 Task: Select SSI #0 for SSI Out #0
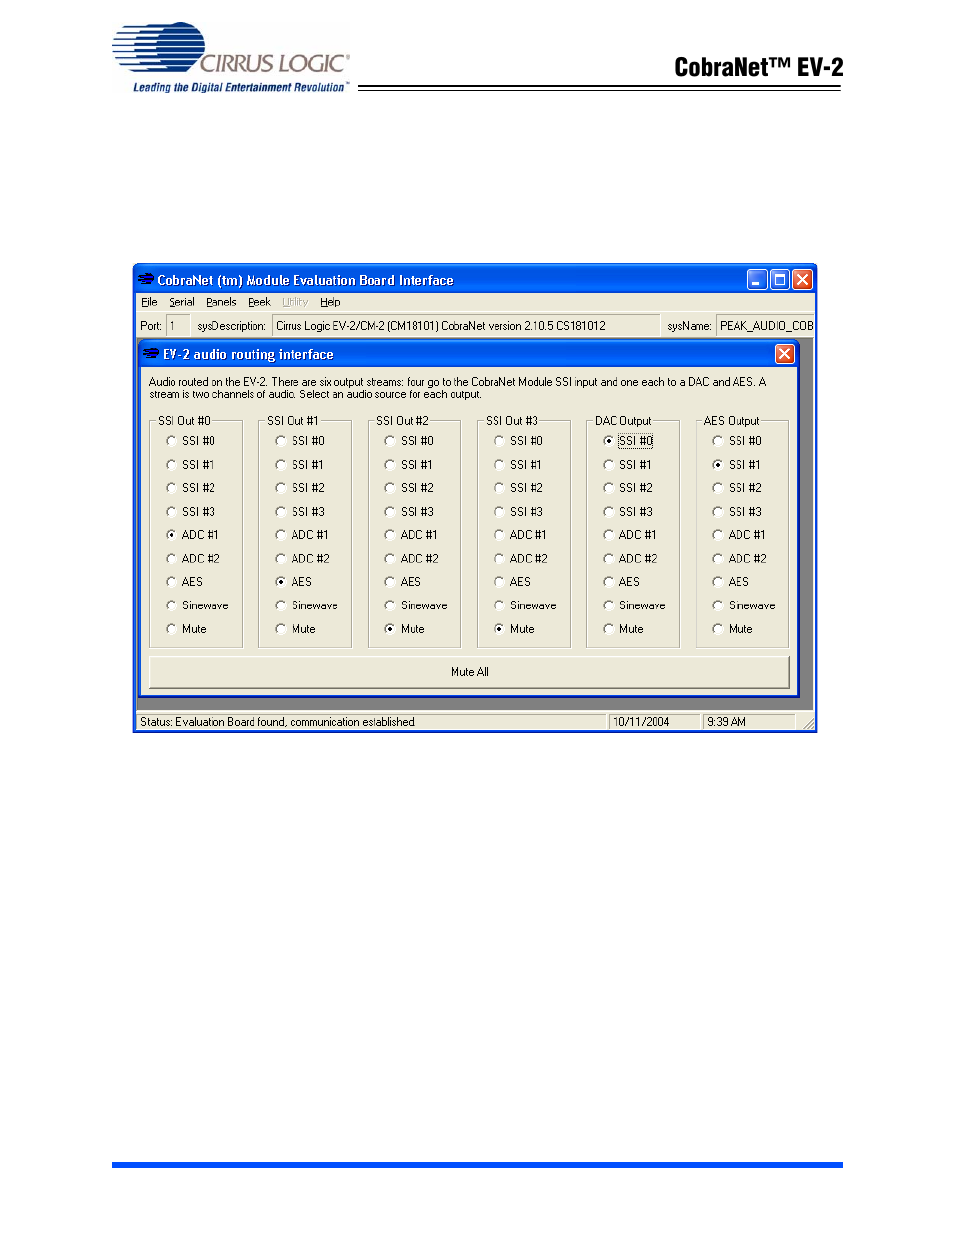171,441
